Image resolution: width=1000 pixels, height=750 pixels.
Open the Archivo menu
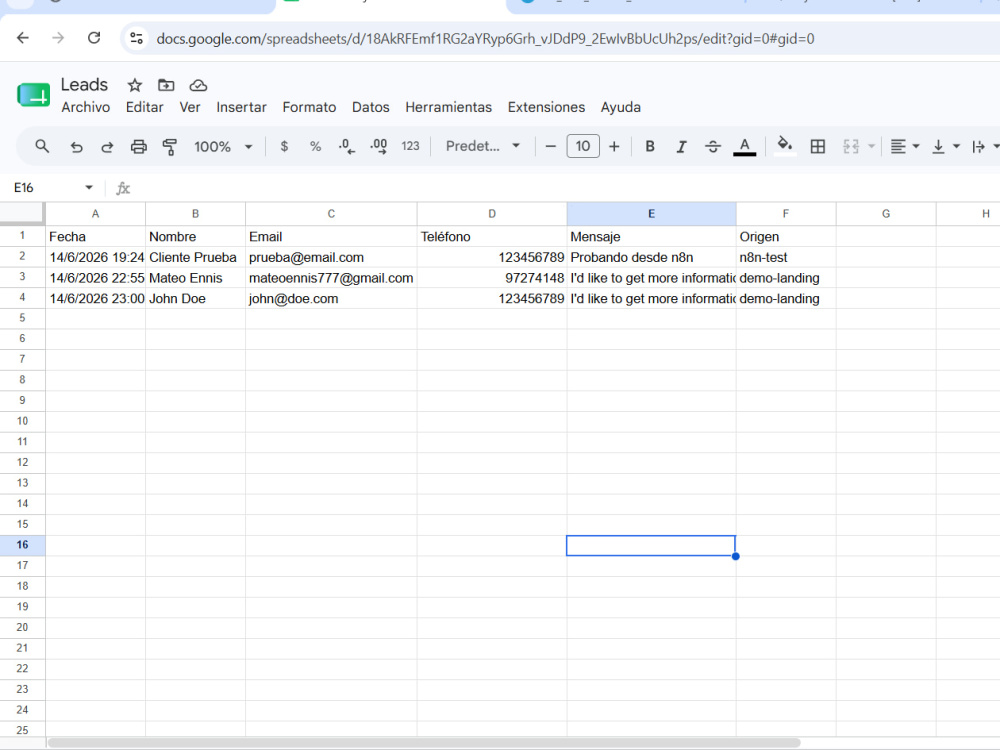(x=85, y=107)
